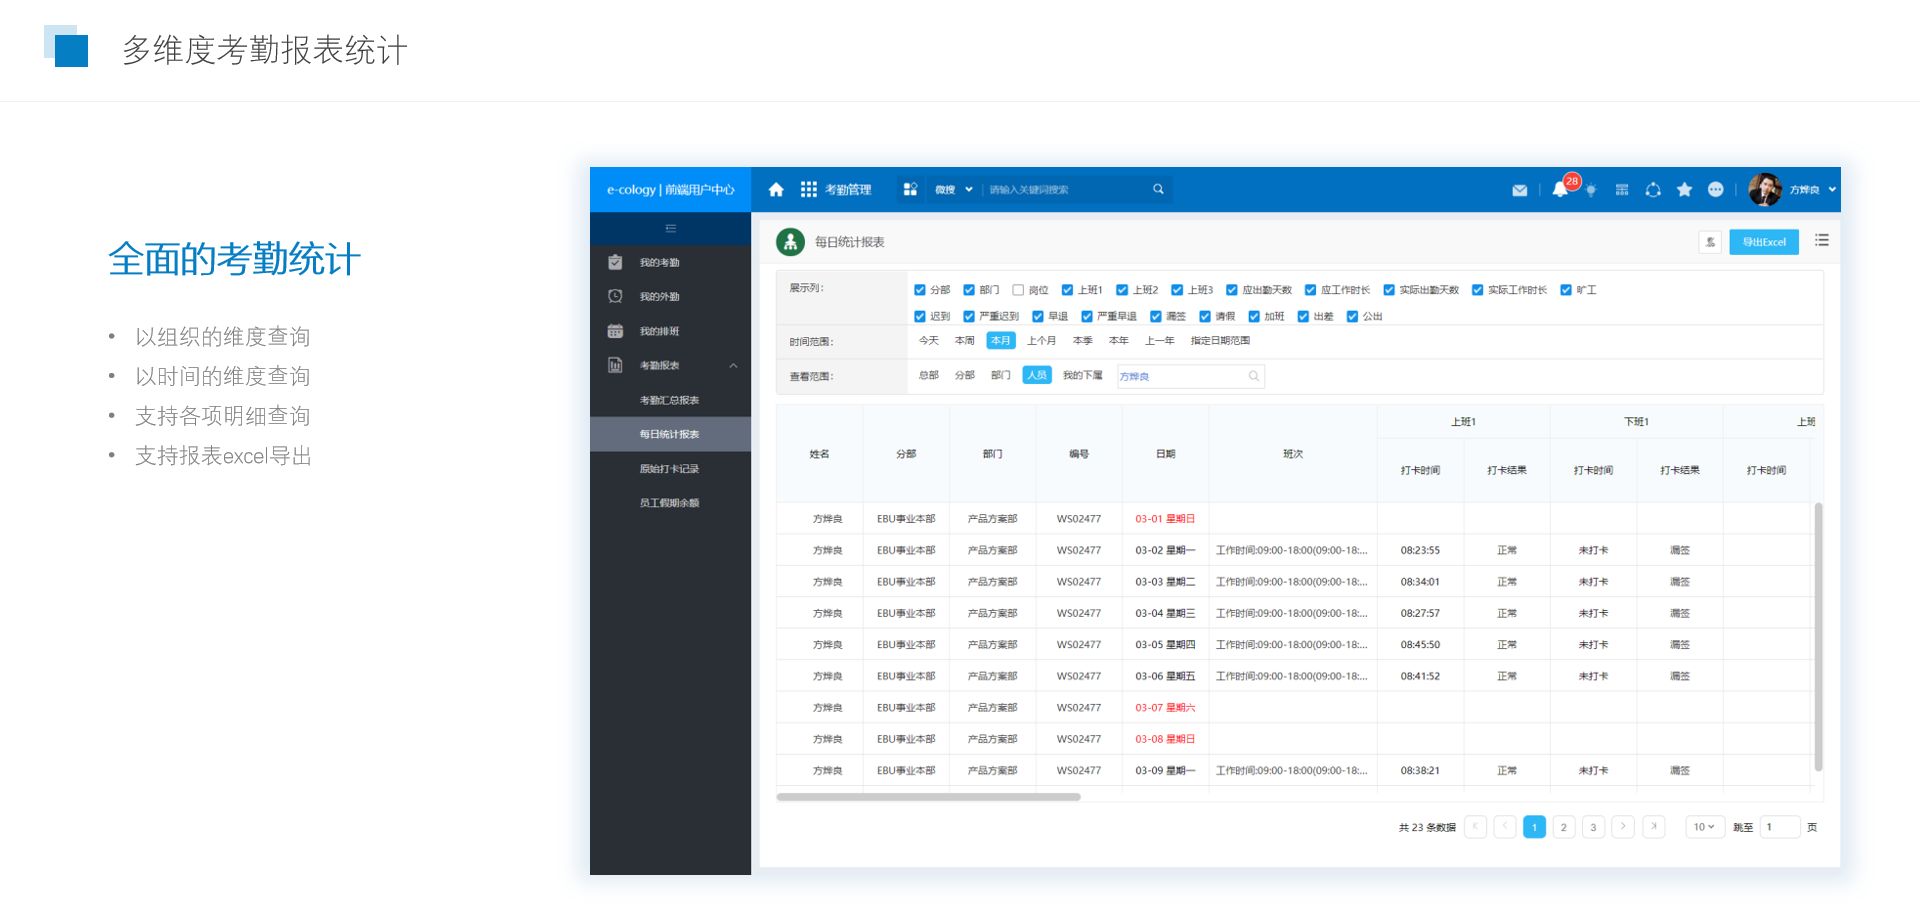
Task: Uncheck the 旷工 column checkbox
Action: pyautogui.click(x=1566, y=290)
